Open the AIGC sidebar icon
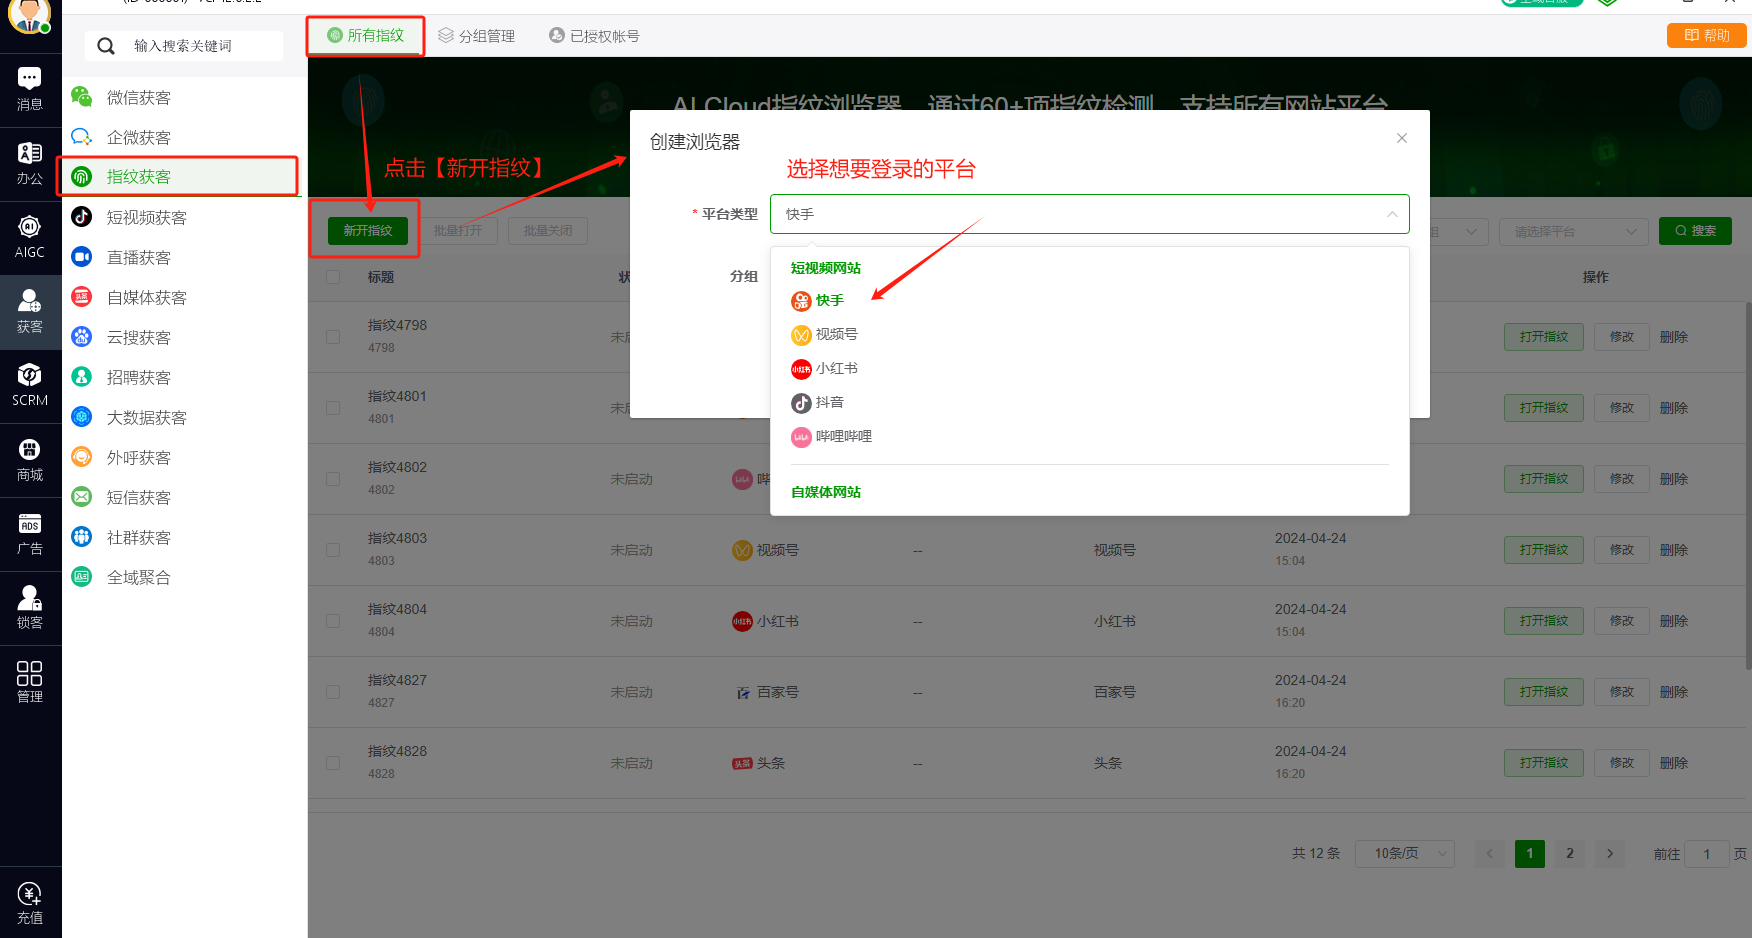Screen dimensions: 1752x938 [30, 237]
